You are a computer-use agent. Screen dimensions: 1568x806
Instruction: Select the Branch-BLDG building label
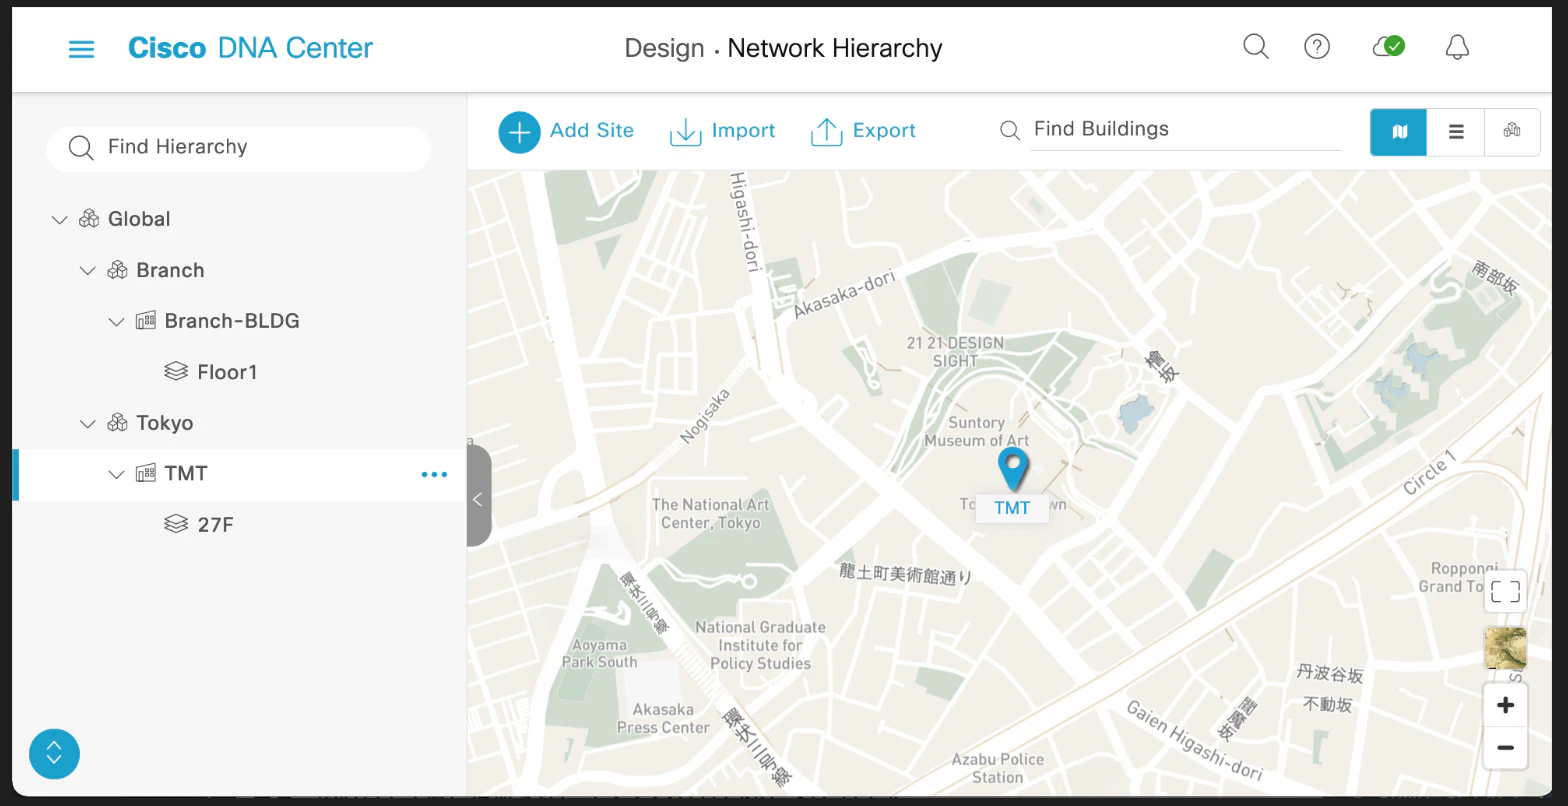232,321
